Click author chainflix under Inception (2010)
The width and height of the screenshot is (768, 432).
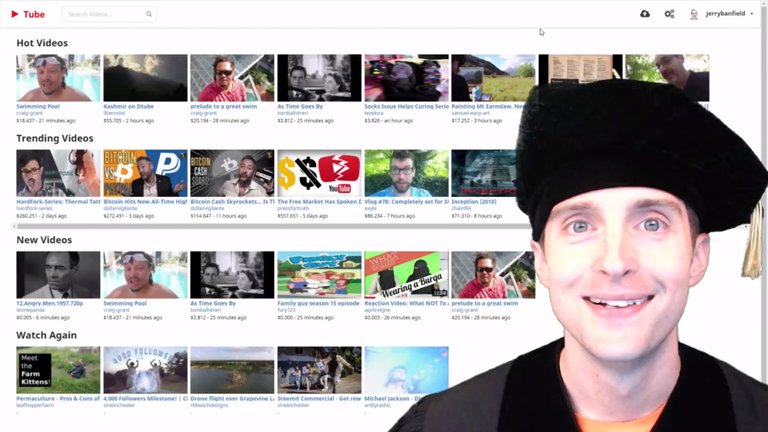click(x=461, y=209)
